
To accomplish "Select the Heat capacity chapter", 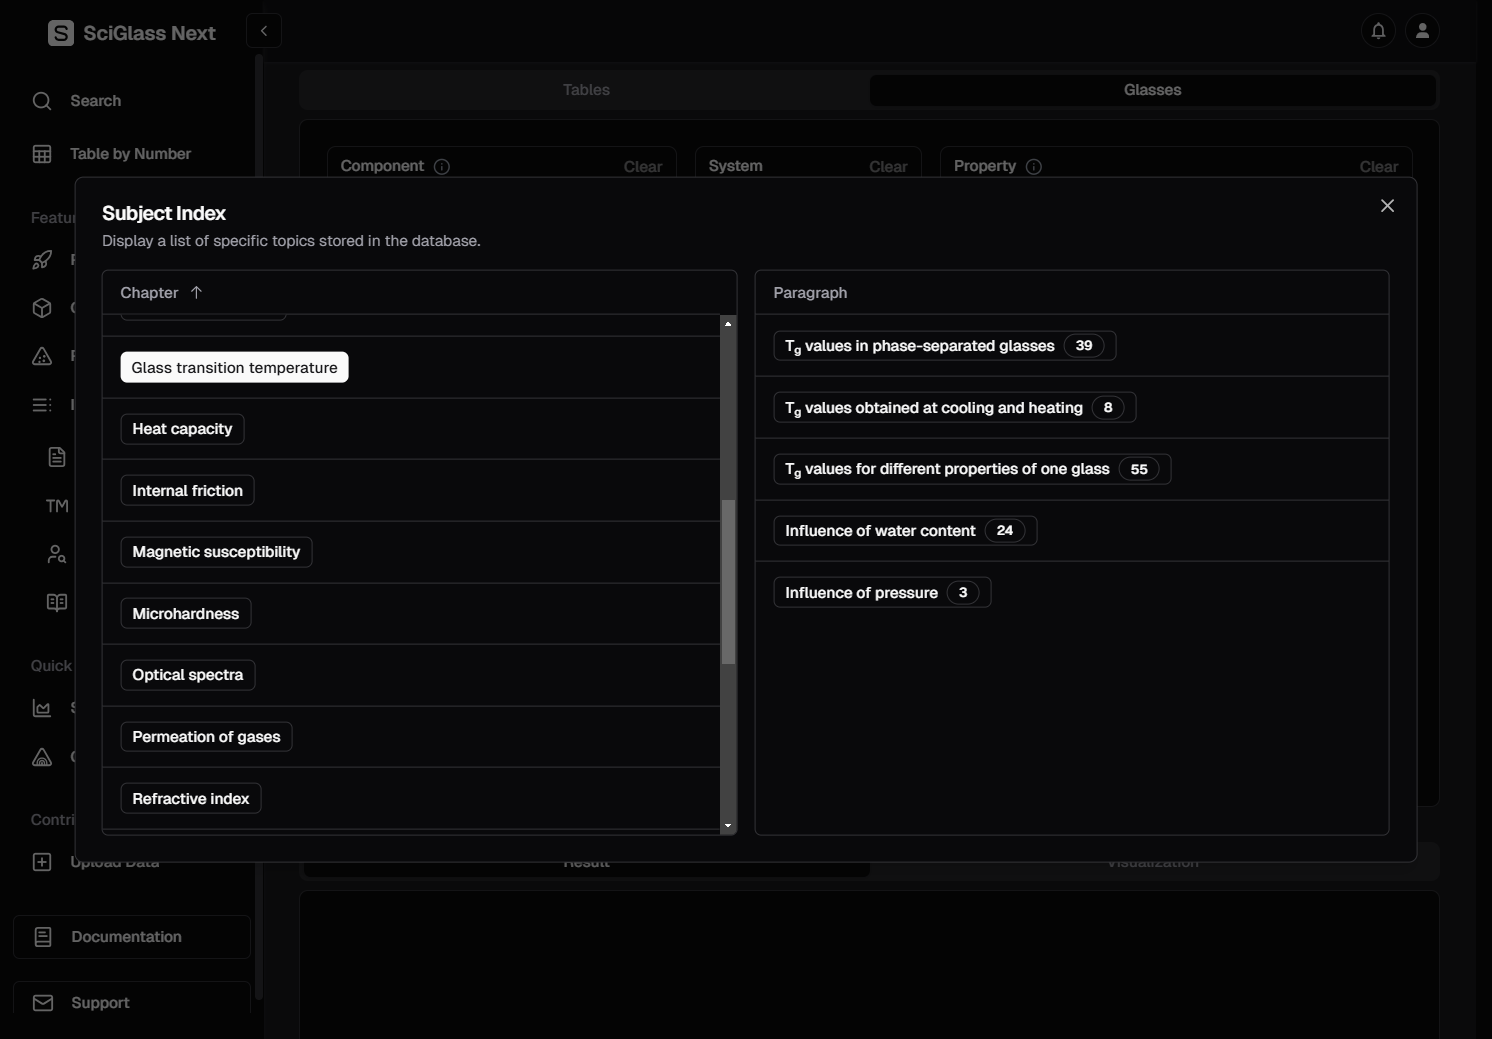I will point(182,429).
